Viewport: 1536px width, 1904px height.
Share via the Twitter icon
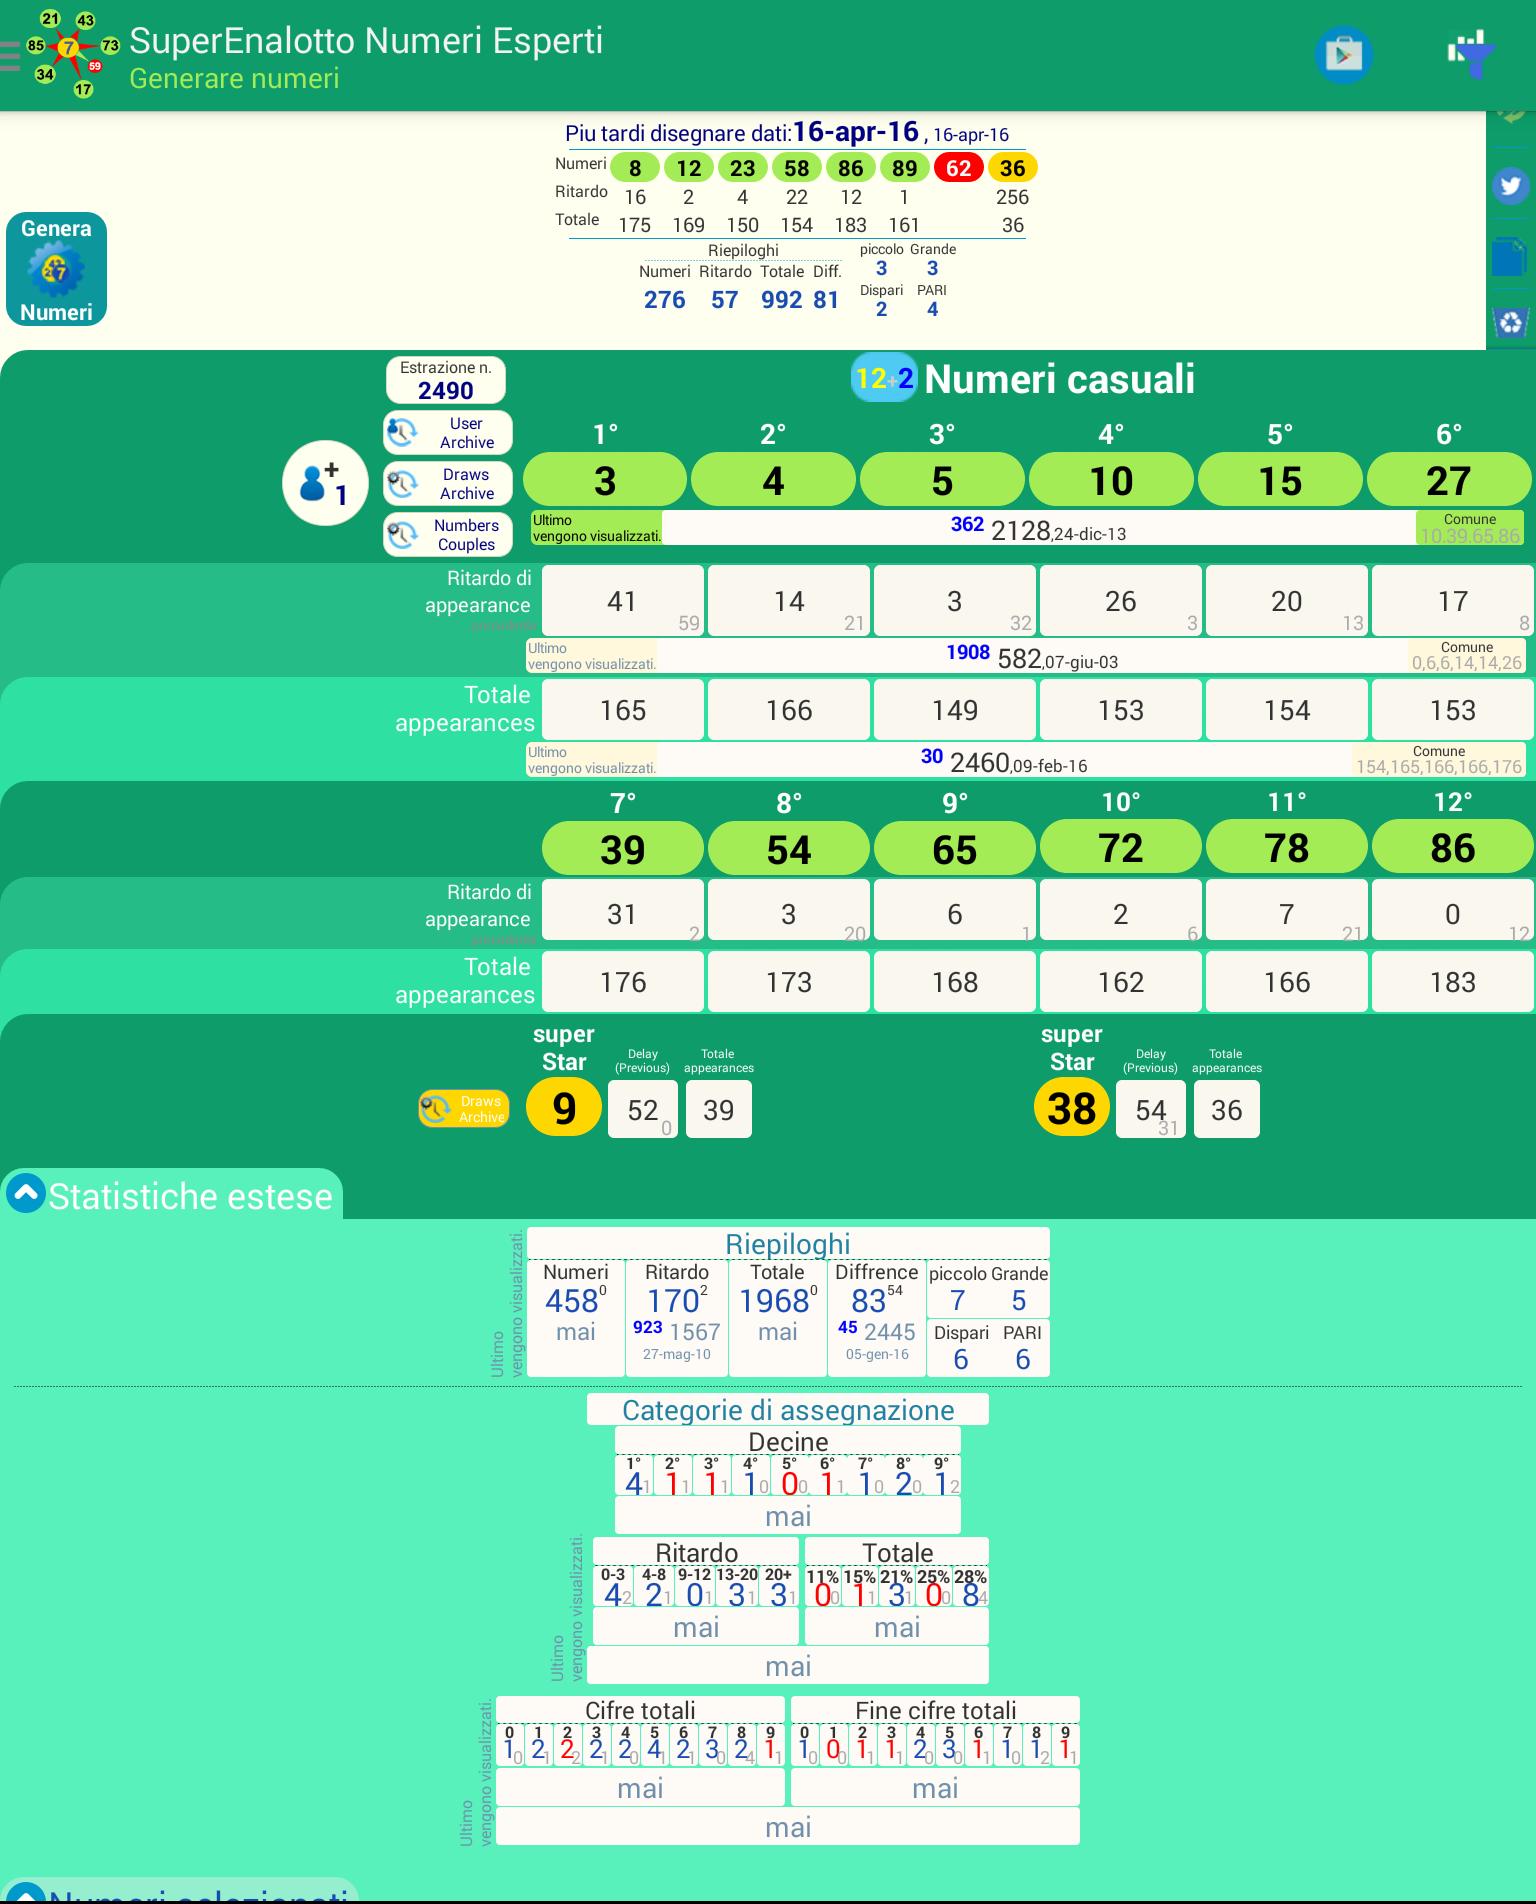click(1511, 186)
